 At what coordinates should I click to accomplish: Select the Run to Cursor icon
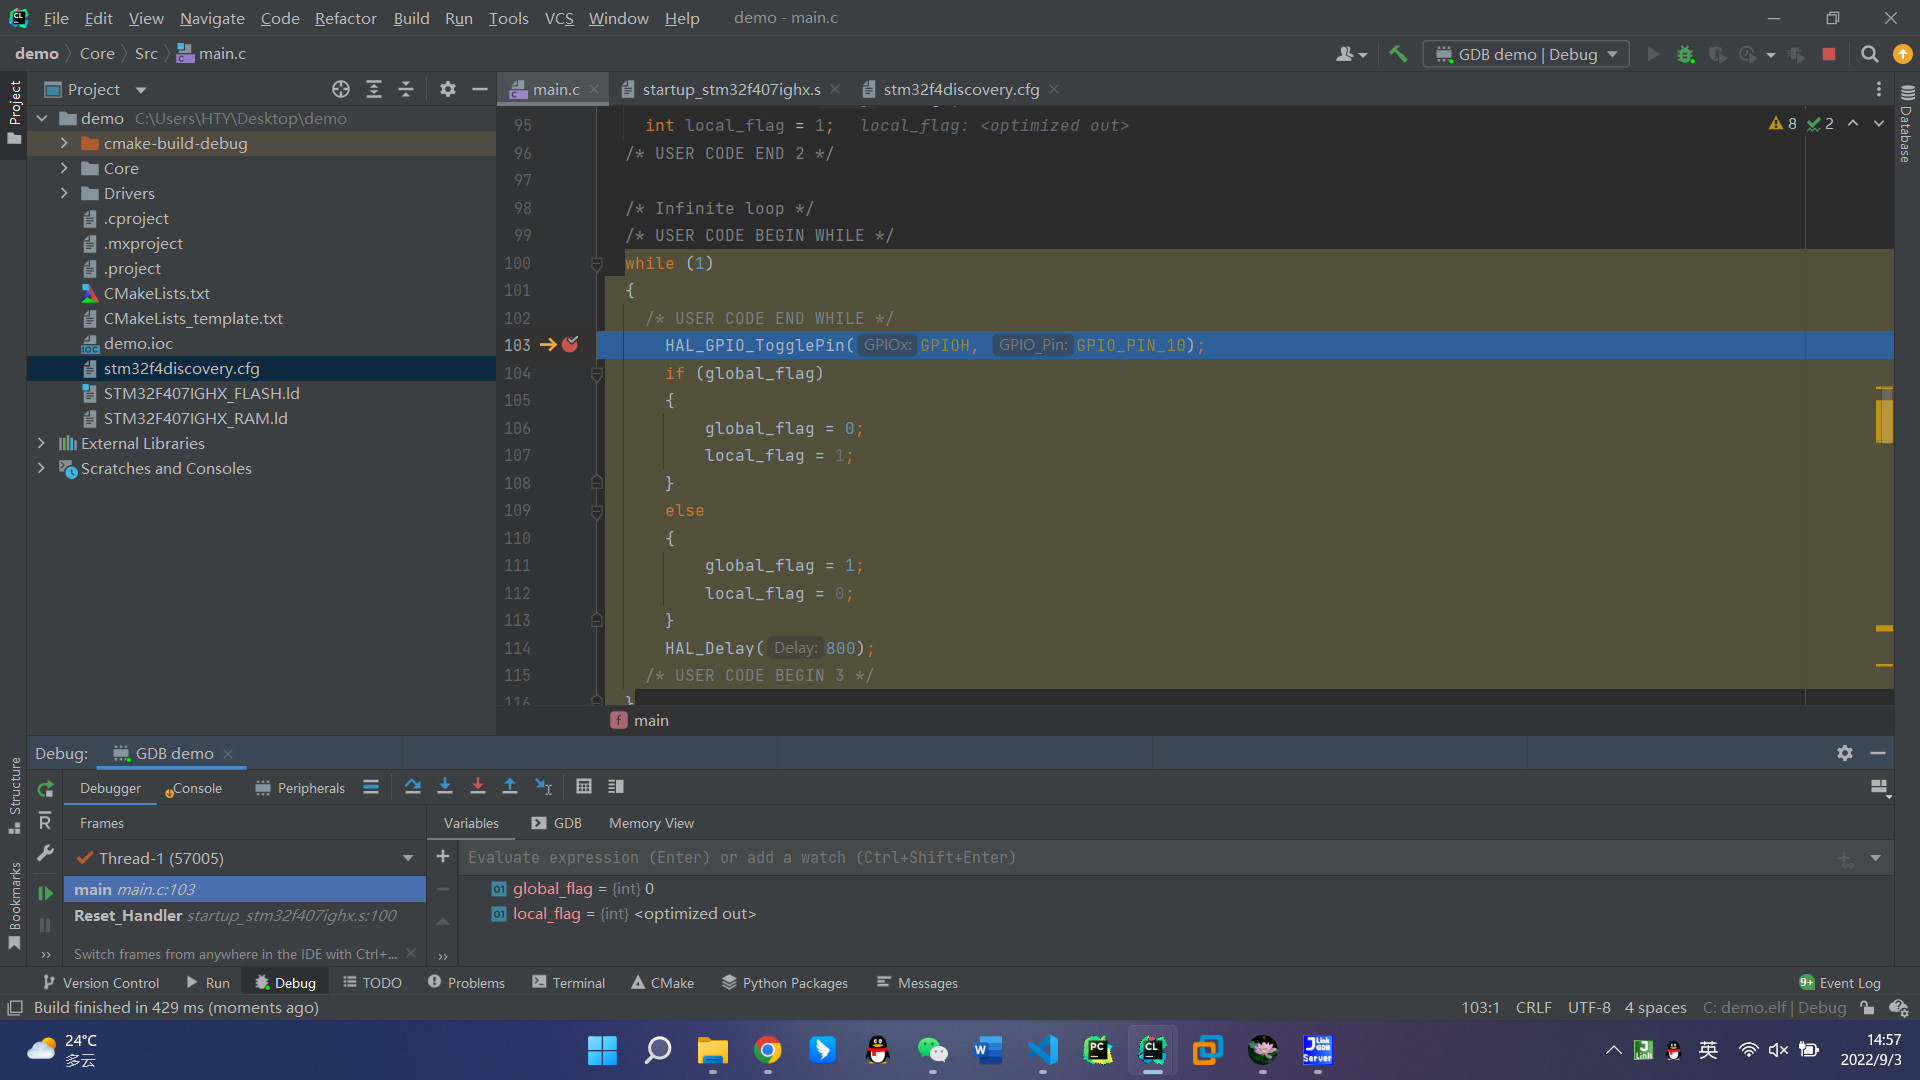point(543,787)
